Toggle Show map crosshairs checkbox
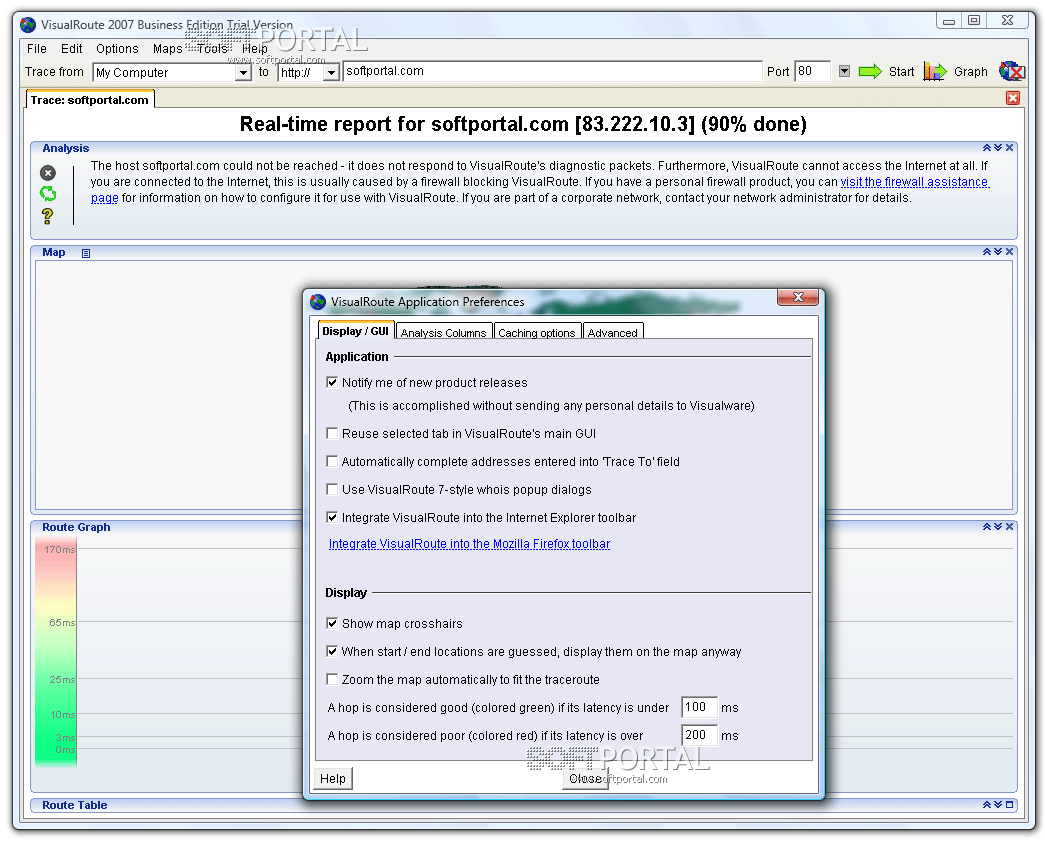The height and width of the screenshot is (844, 1045). [x=332, y=623]
